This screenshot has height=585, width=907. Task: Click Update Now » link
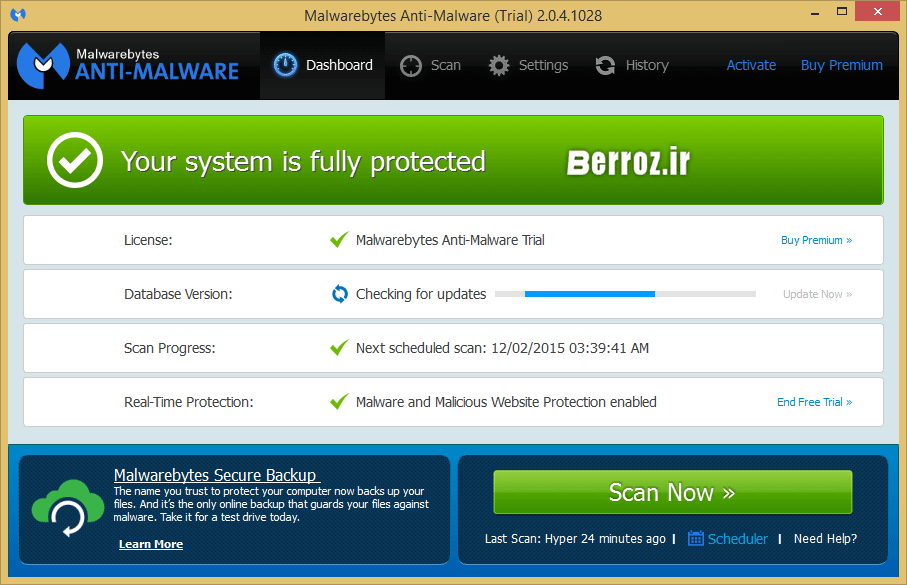pos(817,294)
